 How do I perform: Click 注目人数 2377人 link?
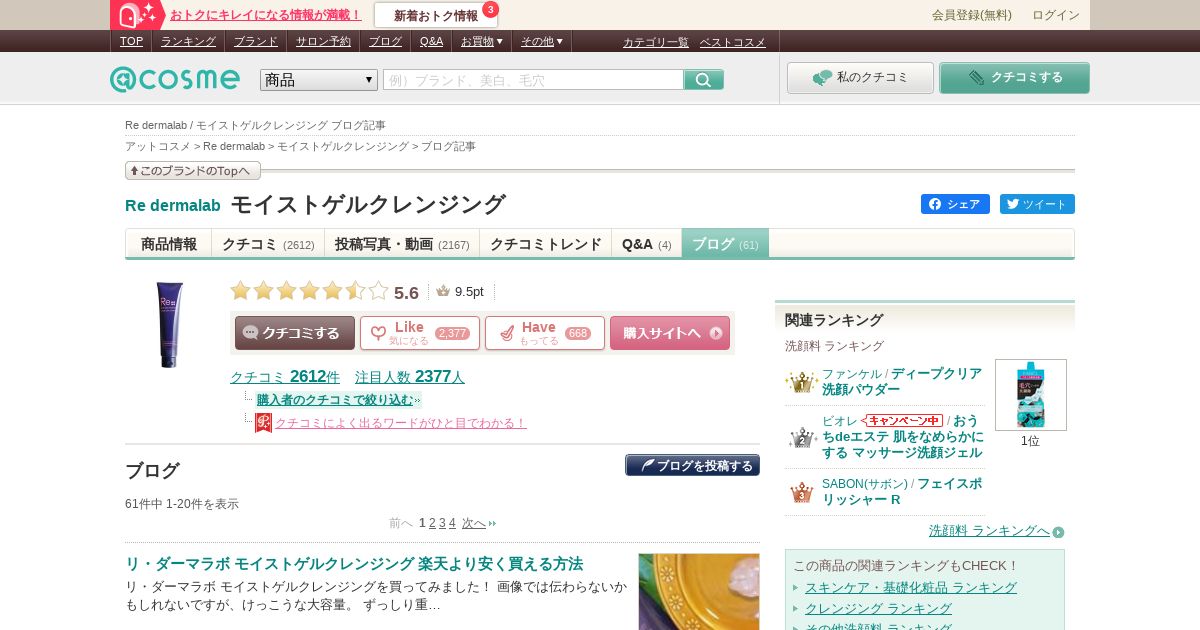click(x=410, y=377)
